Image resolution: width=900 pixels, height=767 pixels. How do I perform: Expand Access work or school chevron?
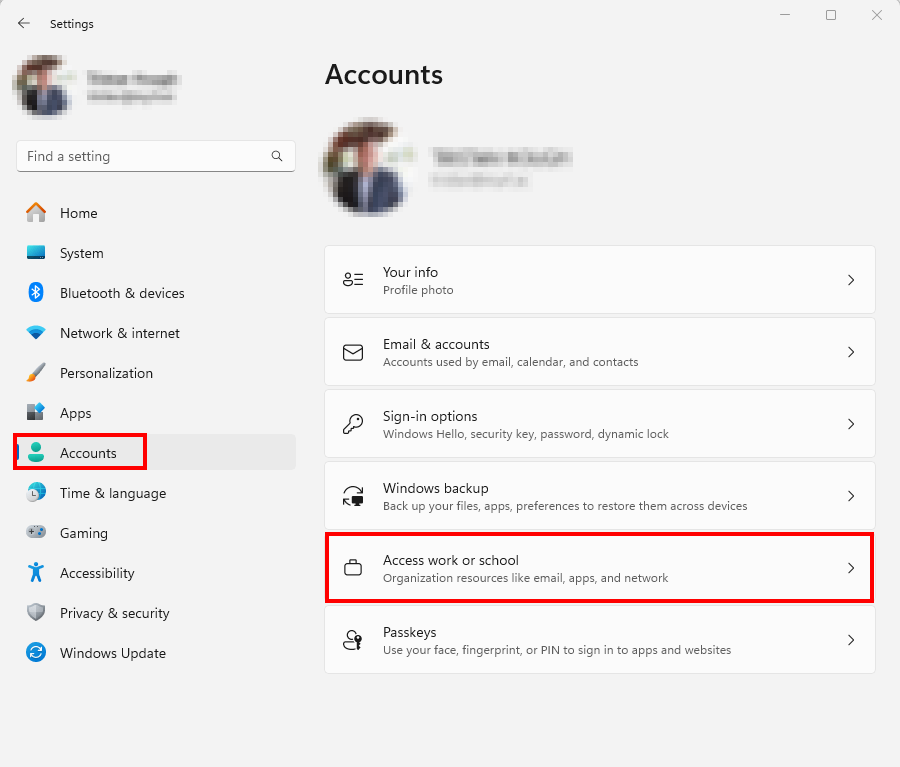click(851, 568)
